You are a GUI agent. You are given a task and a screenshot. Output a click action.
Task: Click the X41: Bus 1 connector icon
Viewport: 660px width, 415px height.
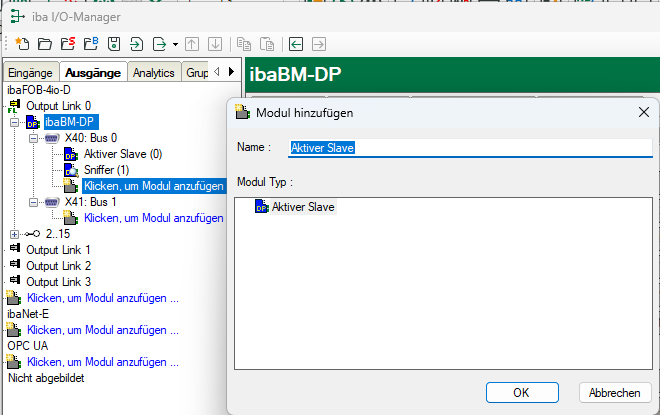coord(52,202)
